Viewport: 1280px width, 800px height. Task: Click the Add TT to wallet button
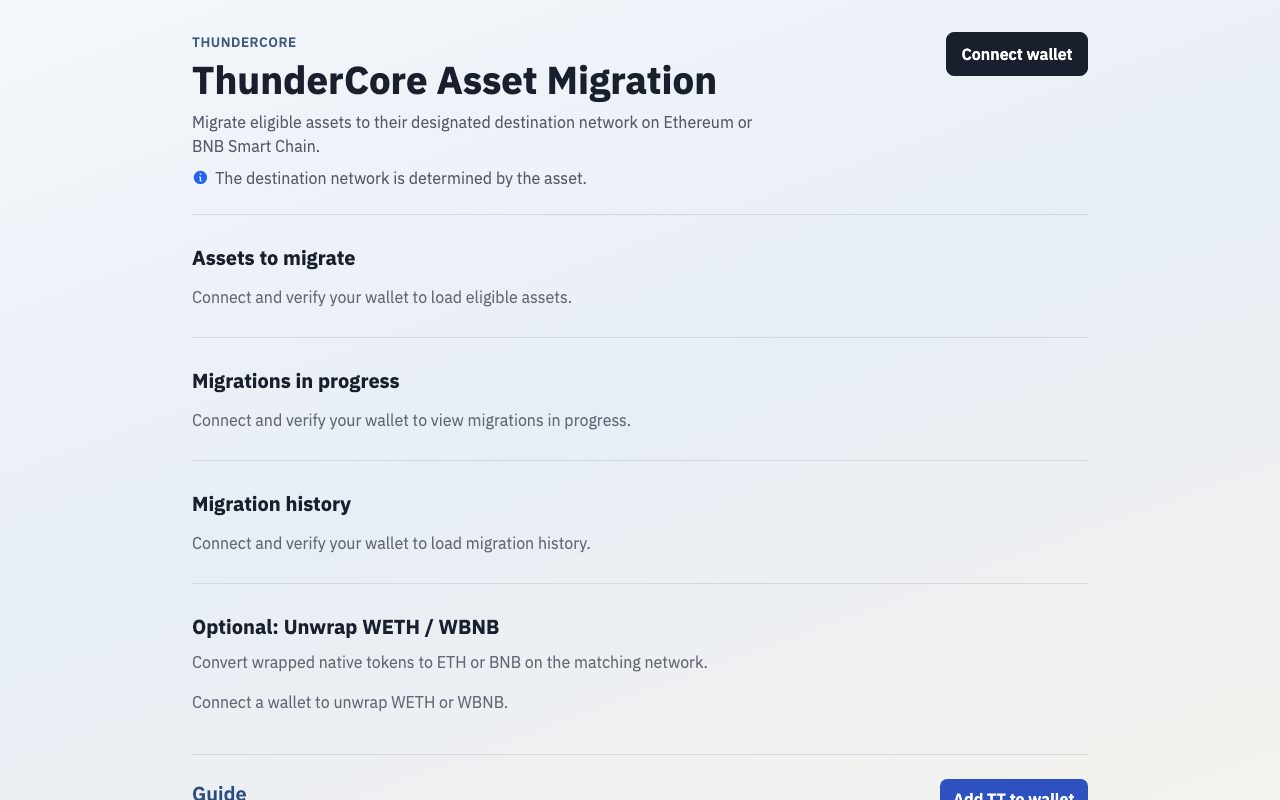[x=1013, y=790]
